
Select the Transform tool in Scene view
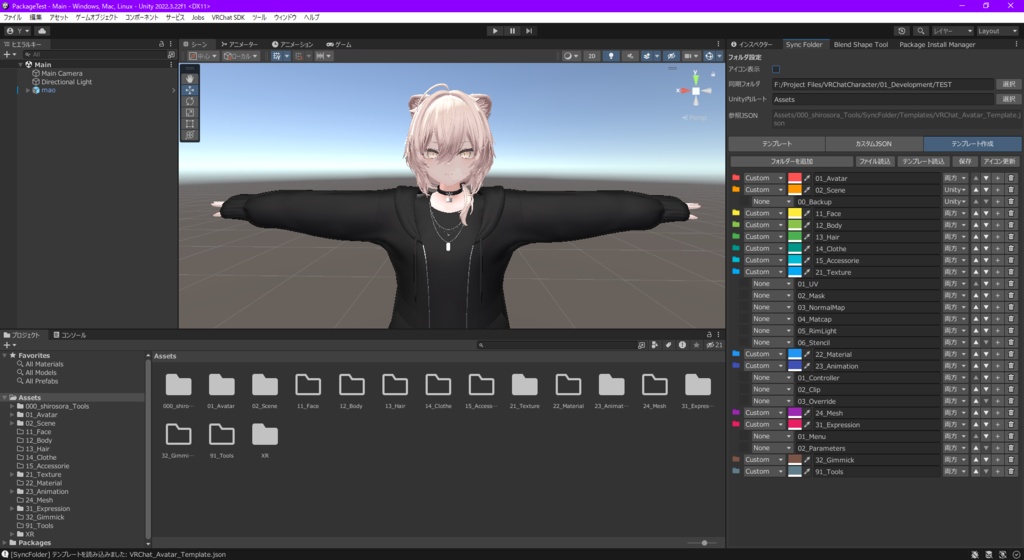189,134
